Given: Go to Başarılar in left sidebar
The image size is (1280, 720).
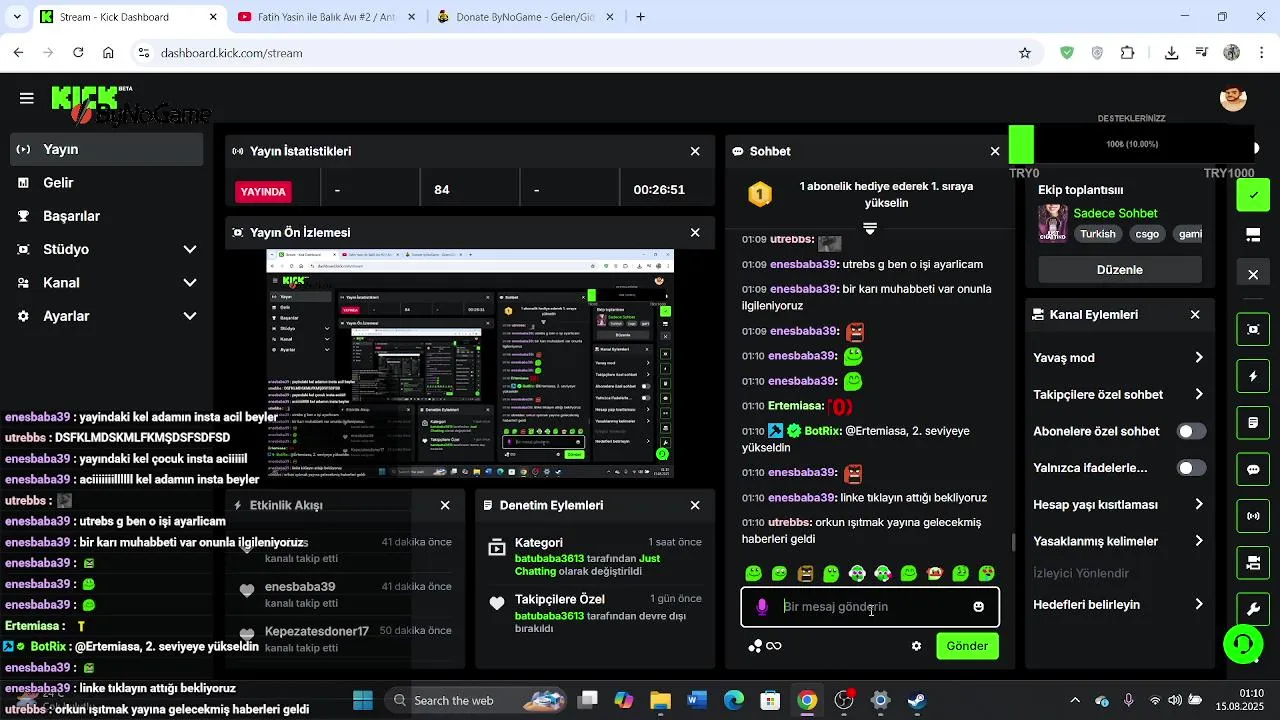Looking at the screenshot, I should point(106,216).
